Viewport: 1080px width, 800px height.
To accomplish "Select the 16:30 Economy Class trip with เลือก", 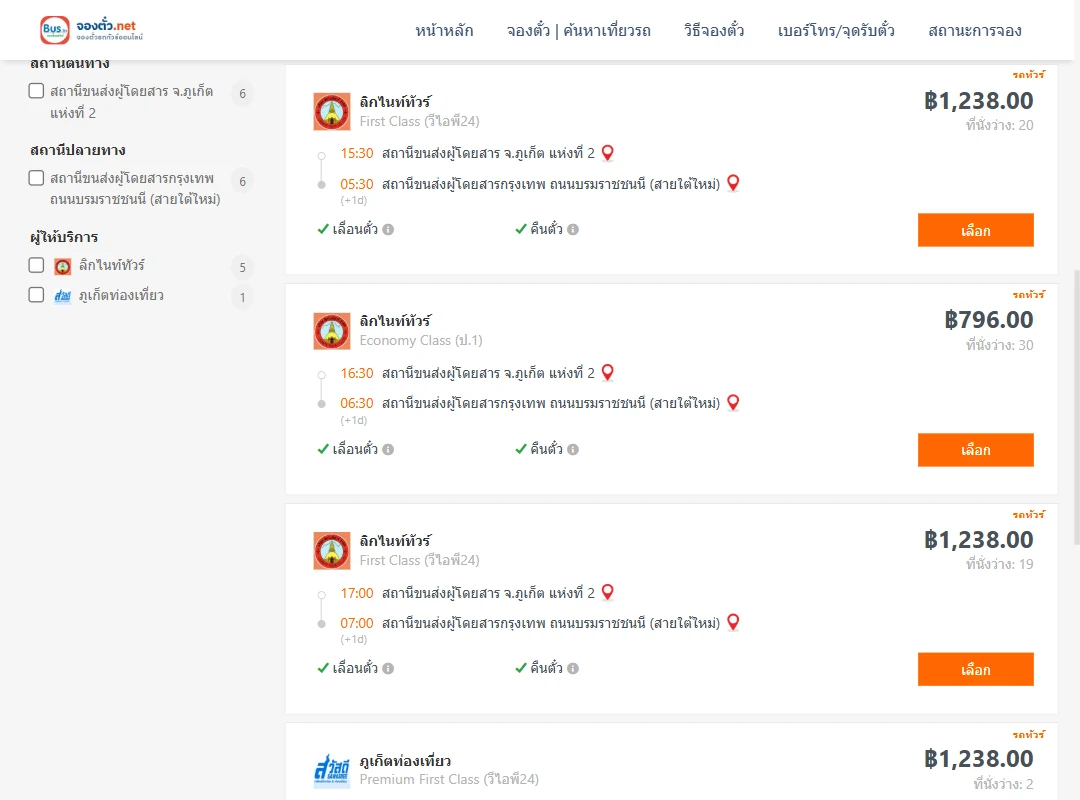I will (x=975, y=450).
